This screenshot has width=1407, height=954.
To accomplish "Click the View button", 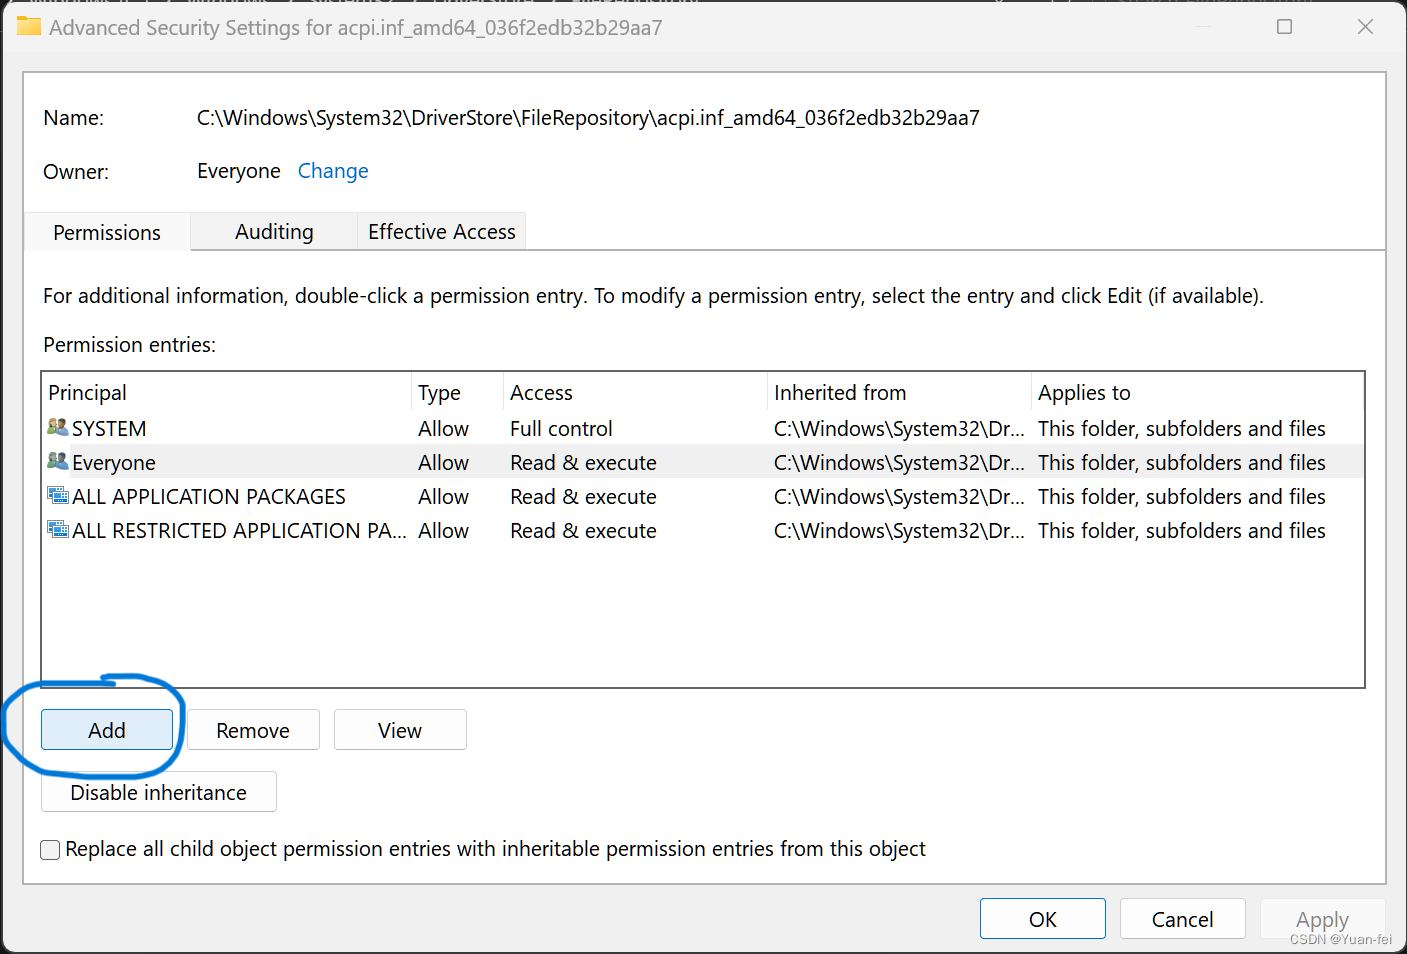I will pos(400,729).
